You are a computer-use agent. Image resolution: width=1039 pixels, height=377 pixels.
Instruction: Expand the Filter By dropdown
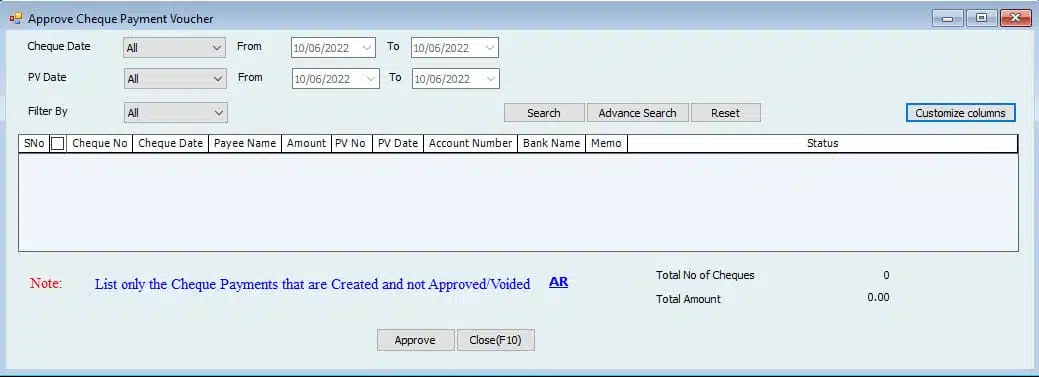tap(176, 113)
